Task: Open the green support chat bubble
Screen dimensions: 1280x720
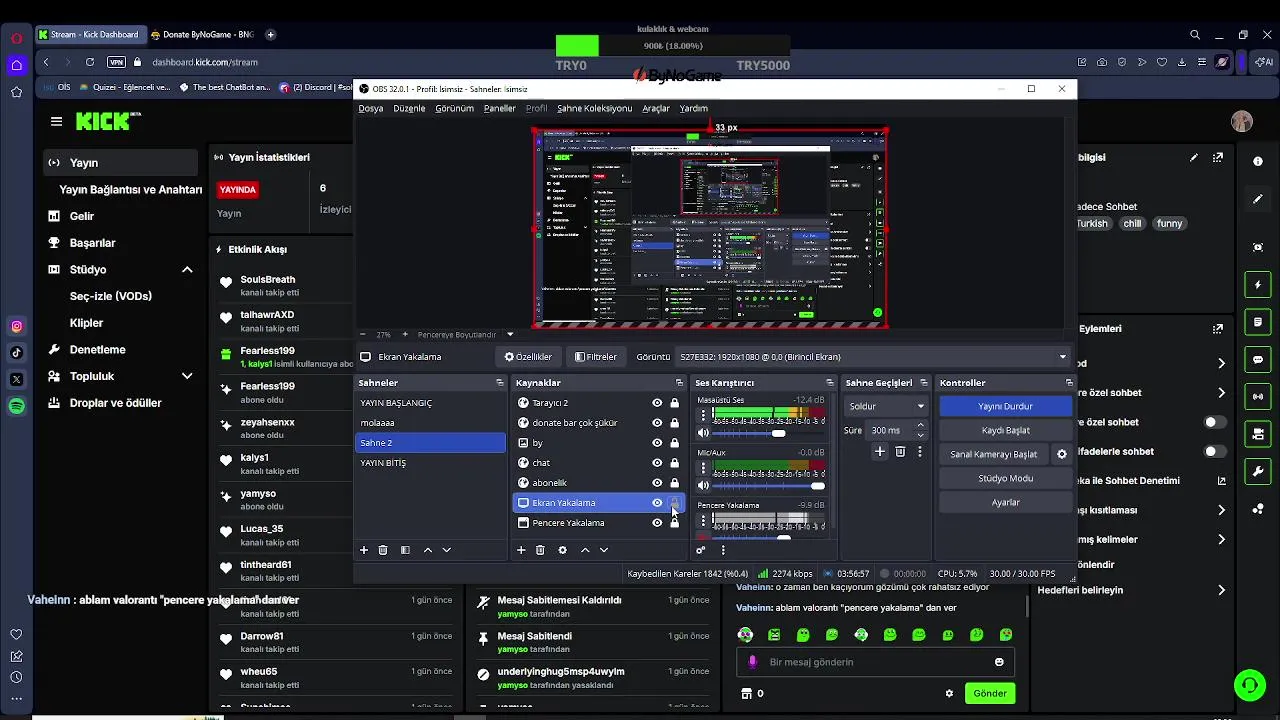Action: click(x=1249, y=685)
